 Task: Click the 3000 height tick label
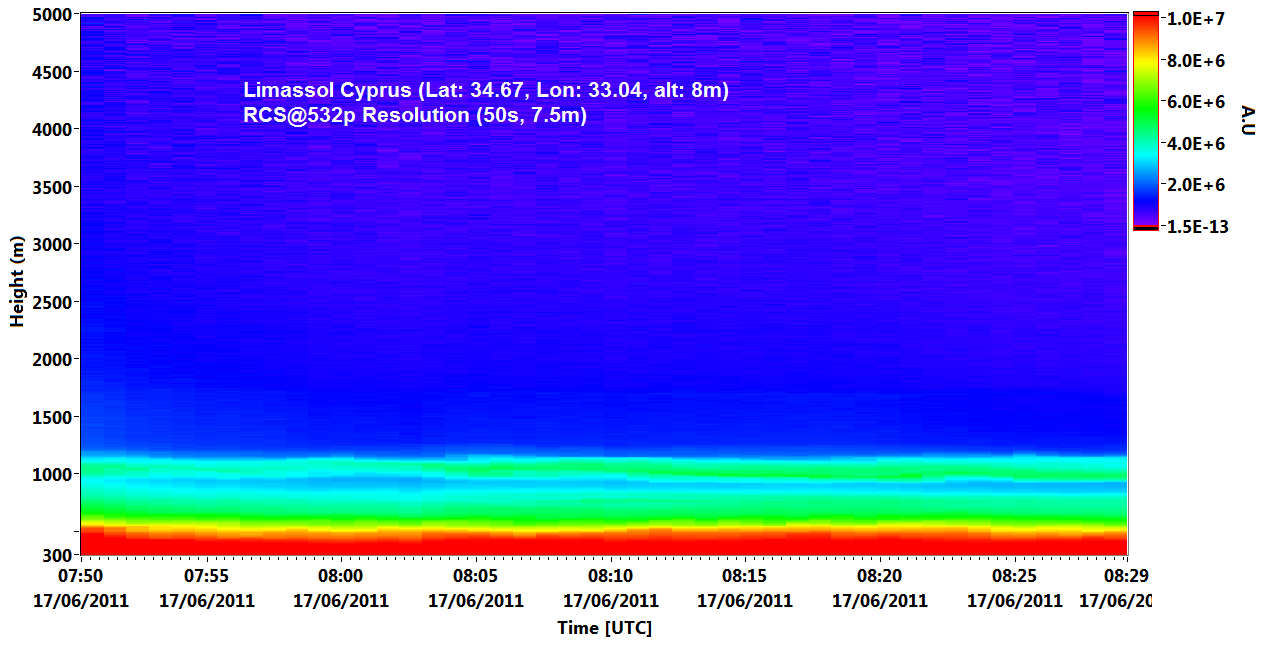[x=50, y=245]
